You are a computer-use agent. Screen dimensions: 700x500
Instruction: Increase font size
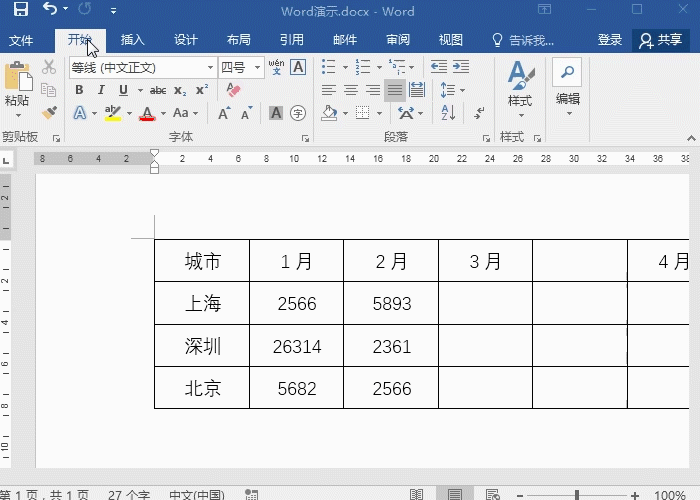click(x=225, y=113)
